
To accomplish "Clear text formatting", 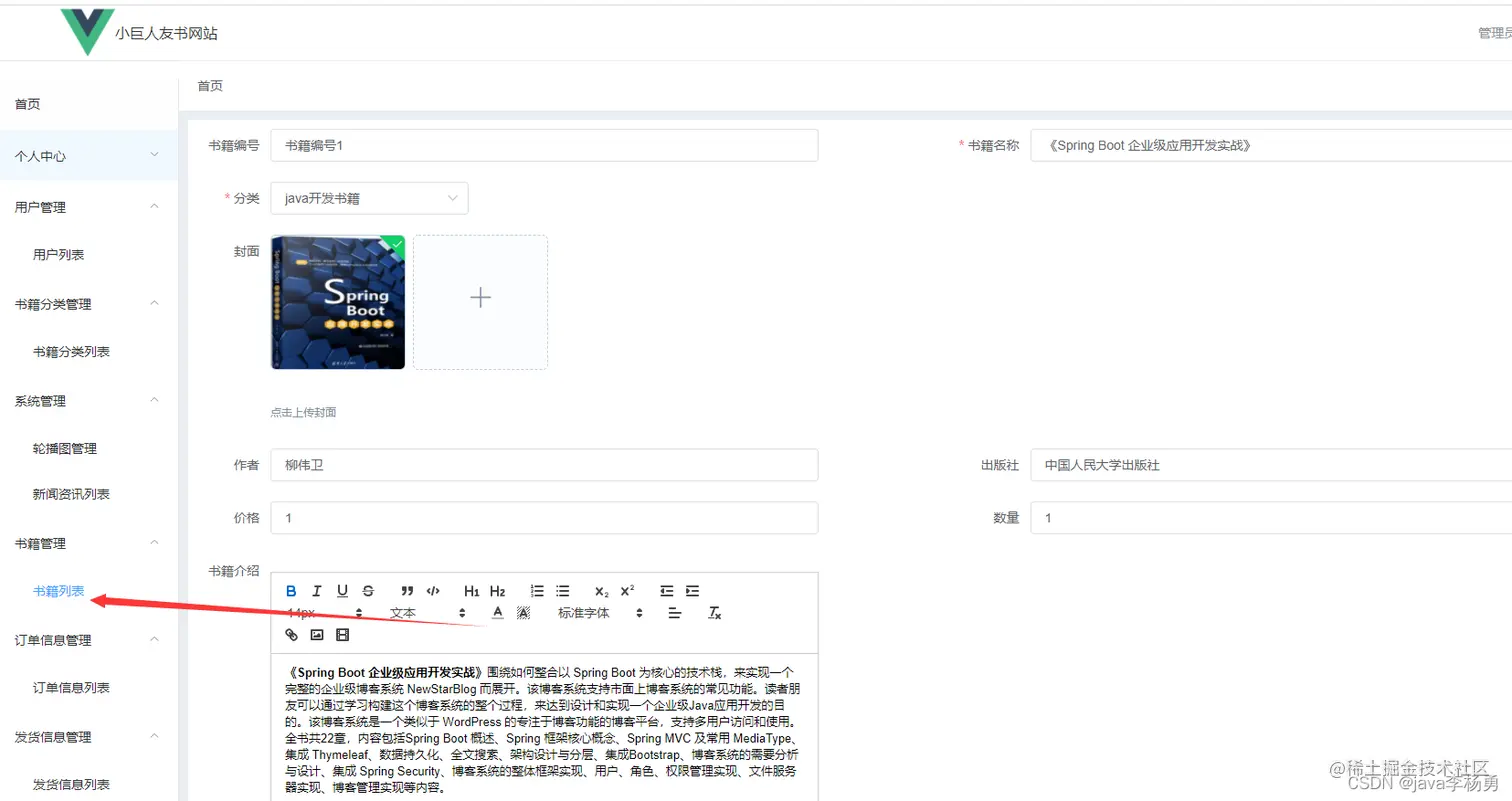I will pos(715,613).
